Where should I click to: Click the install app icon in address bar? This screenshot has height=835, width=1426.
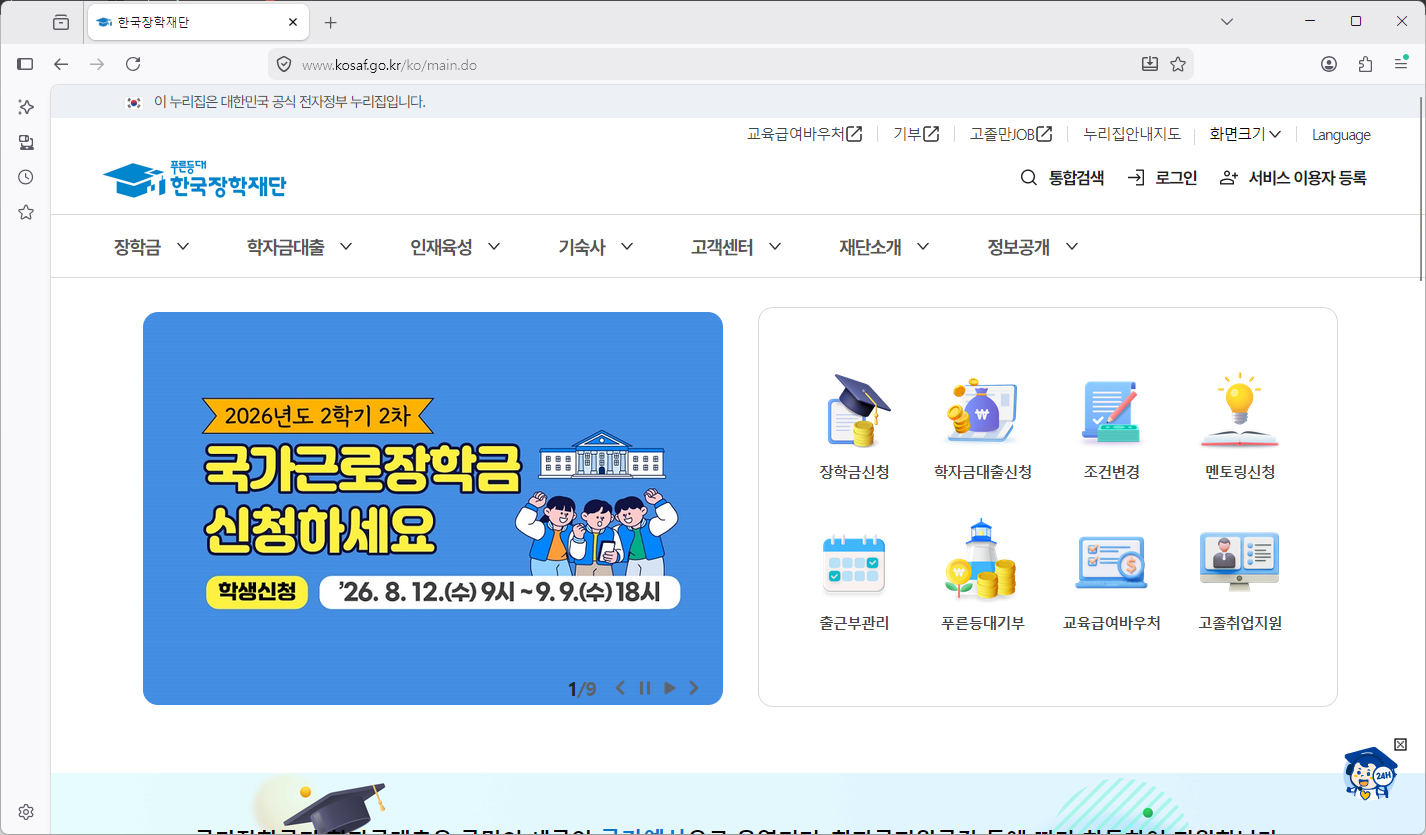click(1150, 64)
